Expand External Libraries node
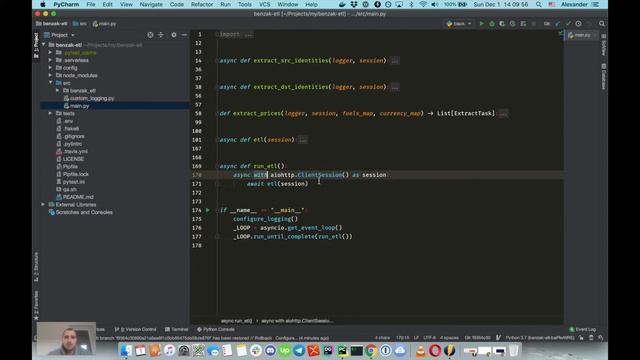The height and width of the screenshot is (360, 640). 43,204
